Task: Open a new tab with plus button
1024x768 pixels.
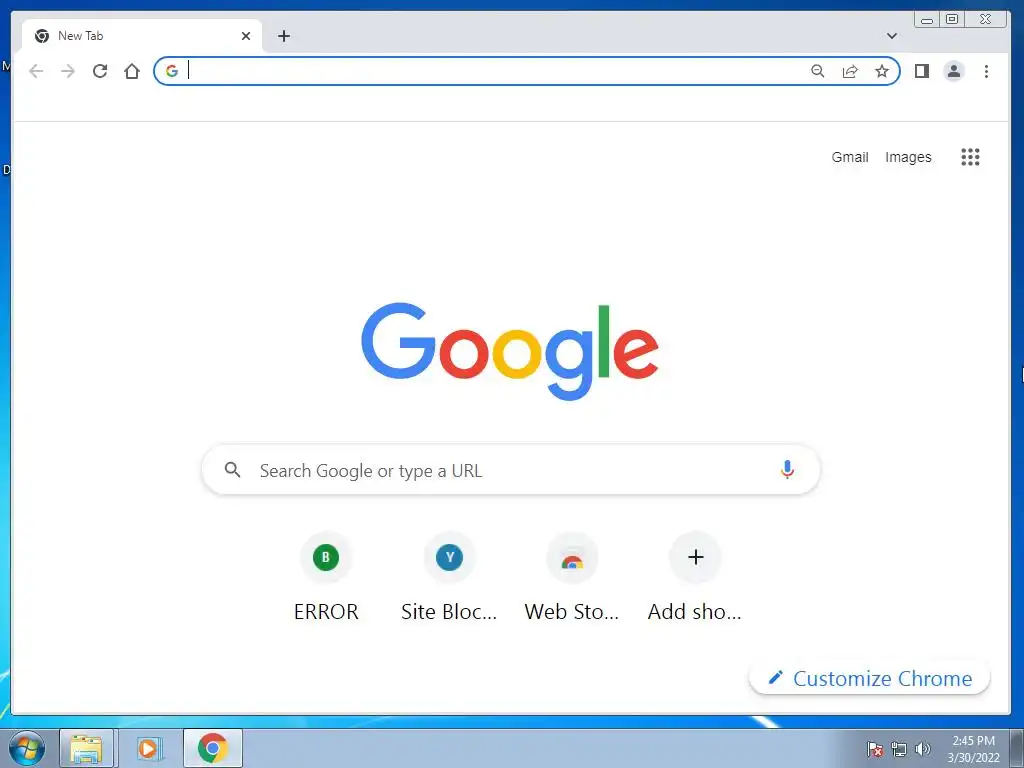Action: click(283, 36)
